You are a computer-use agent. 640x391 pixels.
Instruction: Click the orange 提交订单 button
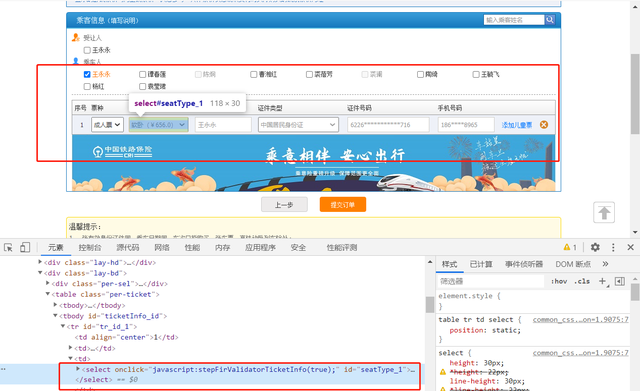click(x=343, y=204)
